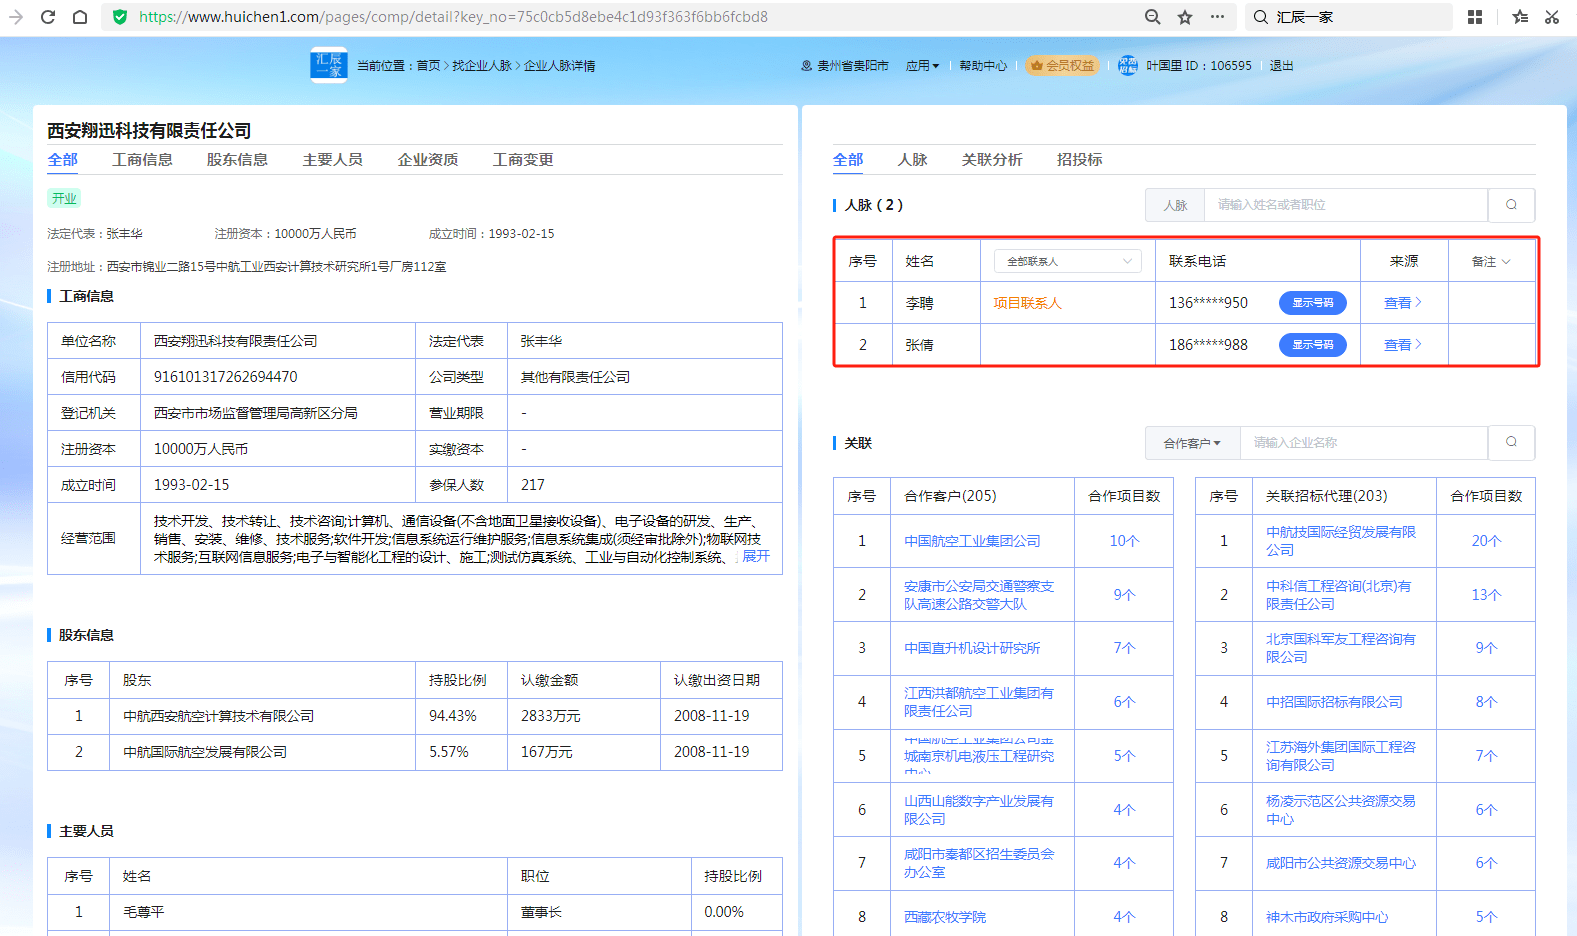This screenshot has width=1577, height=936.
Task: Switch to the 关联分析 tab
Action: pyautogui.click(x=992, y=160)
